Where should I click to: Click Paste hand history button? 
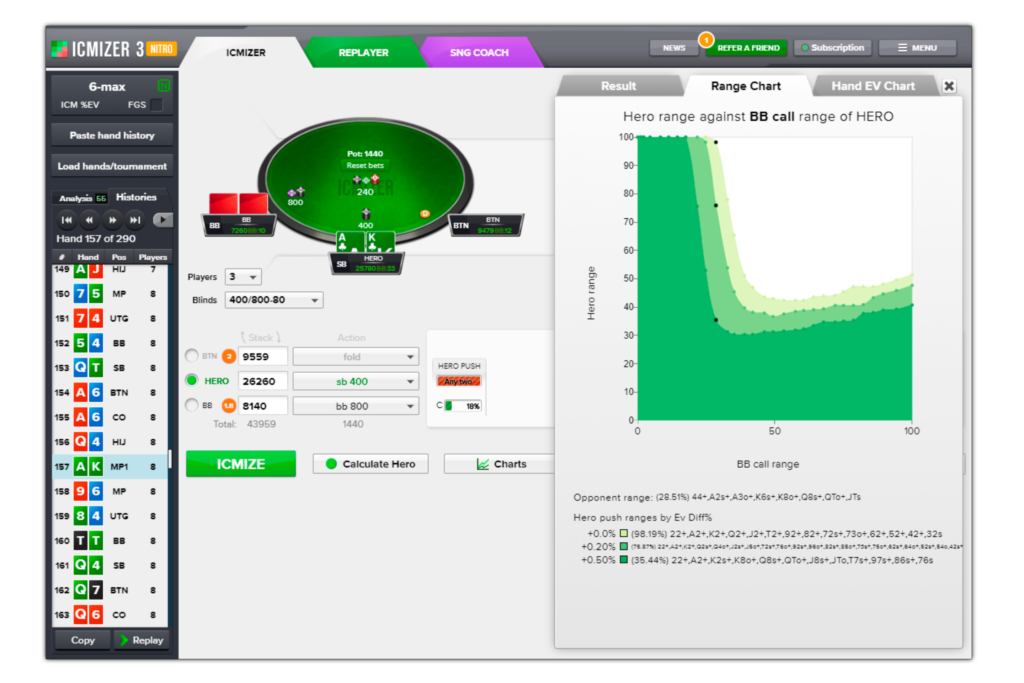[112, 135]
